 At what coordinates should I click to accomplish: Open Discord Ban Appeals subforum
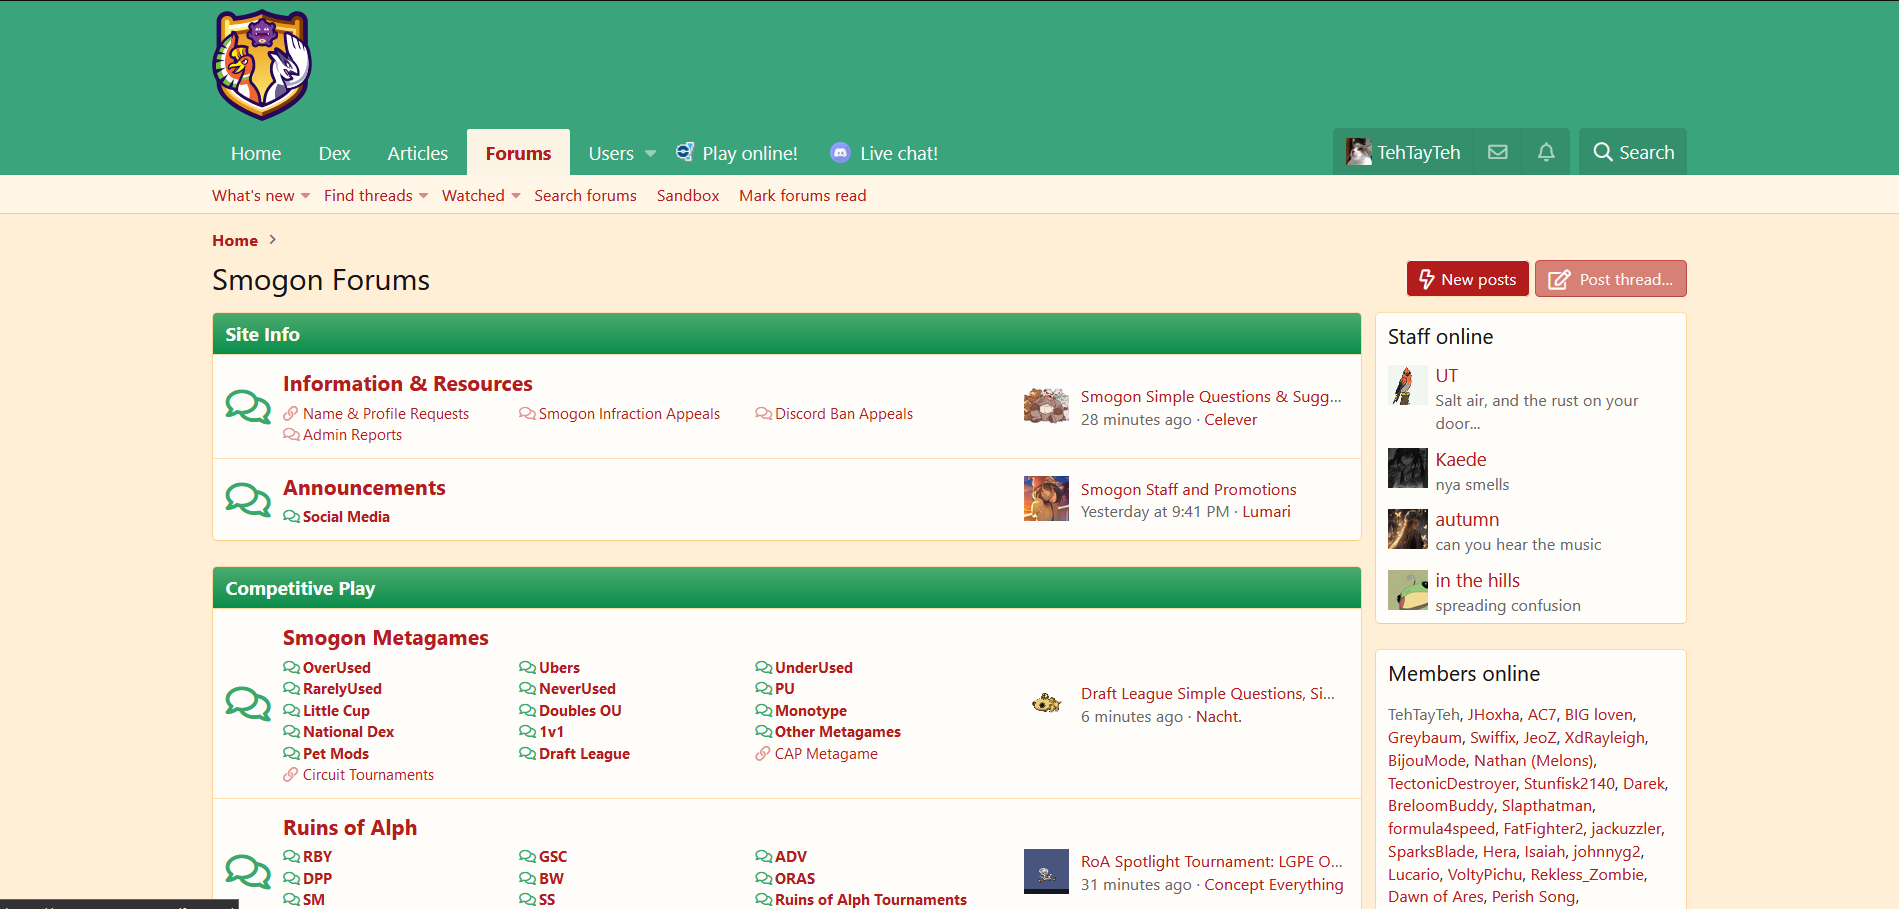(844, 414)
